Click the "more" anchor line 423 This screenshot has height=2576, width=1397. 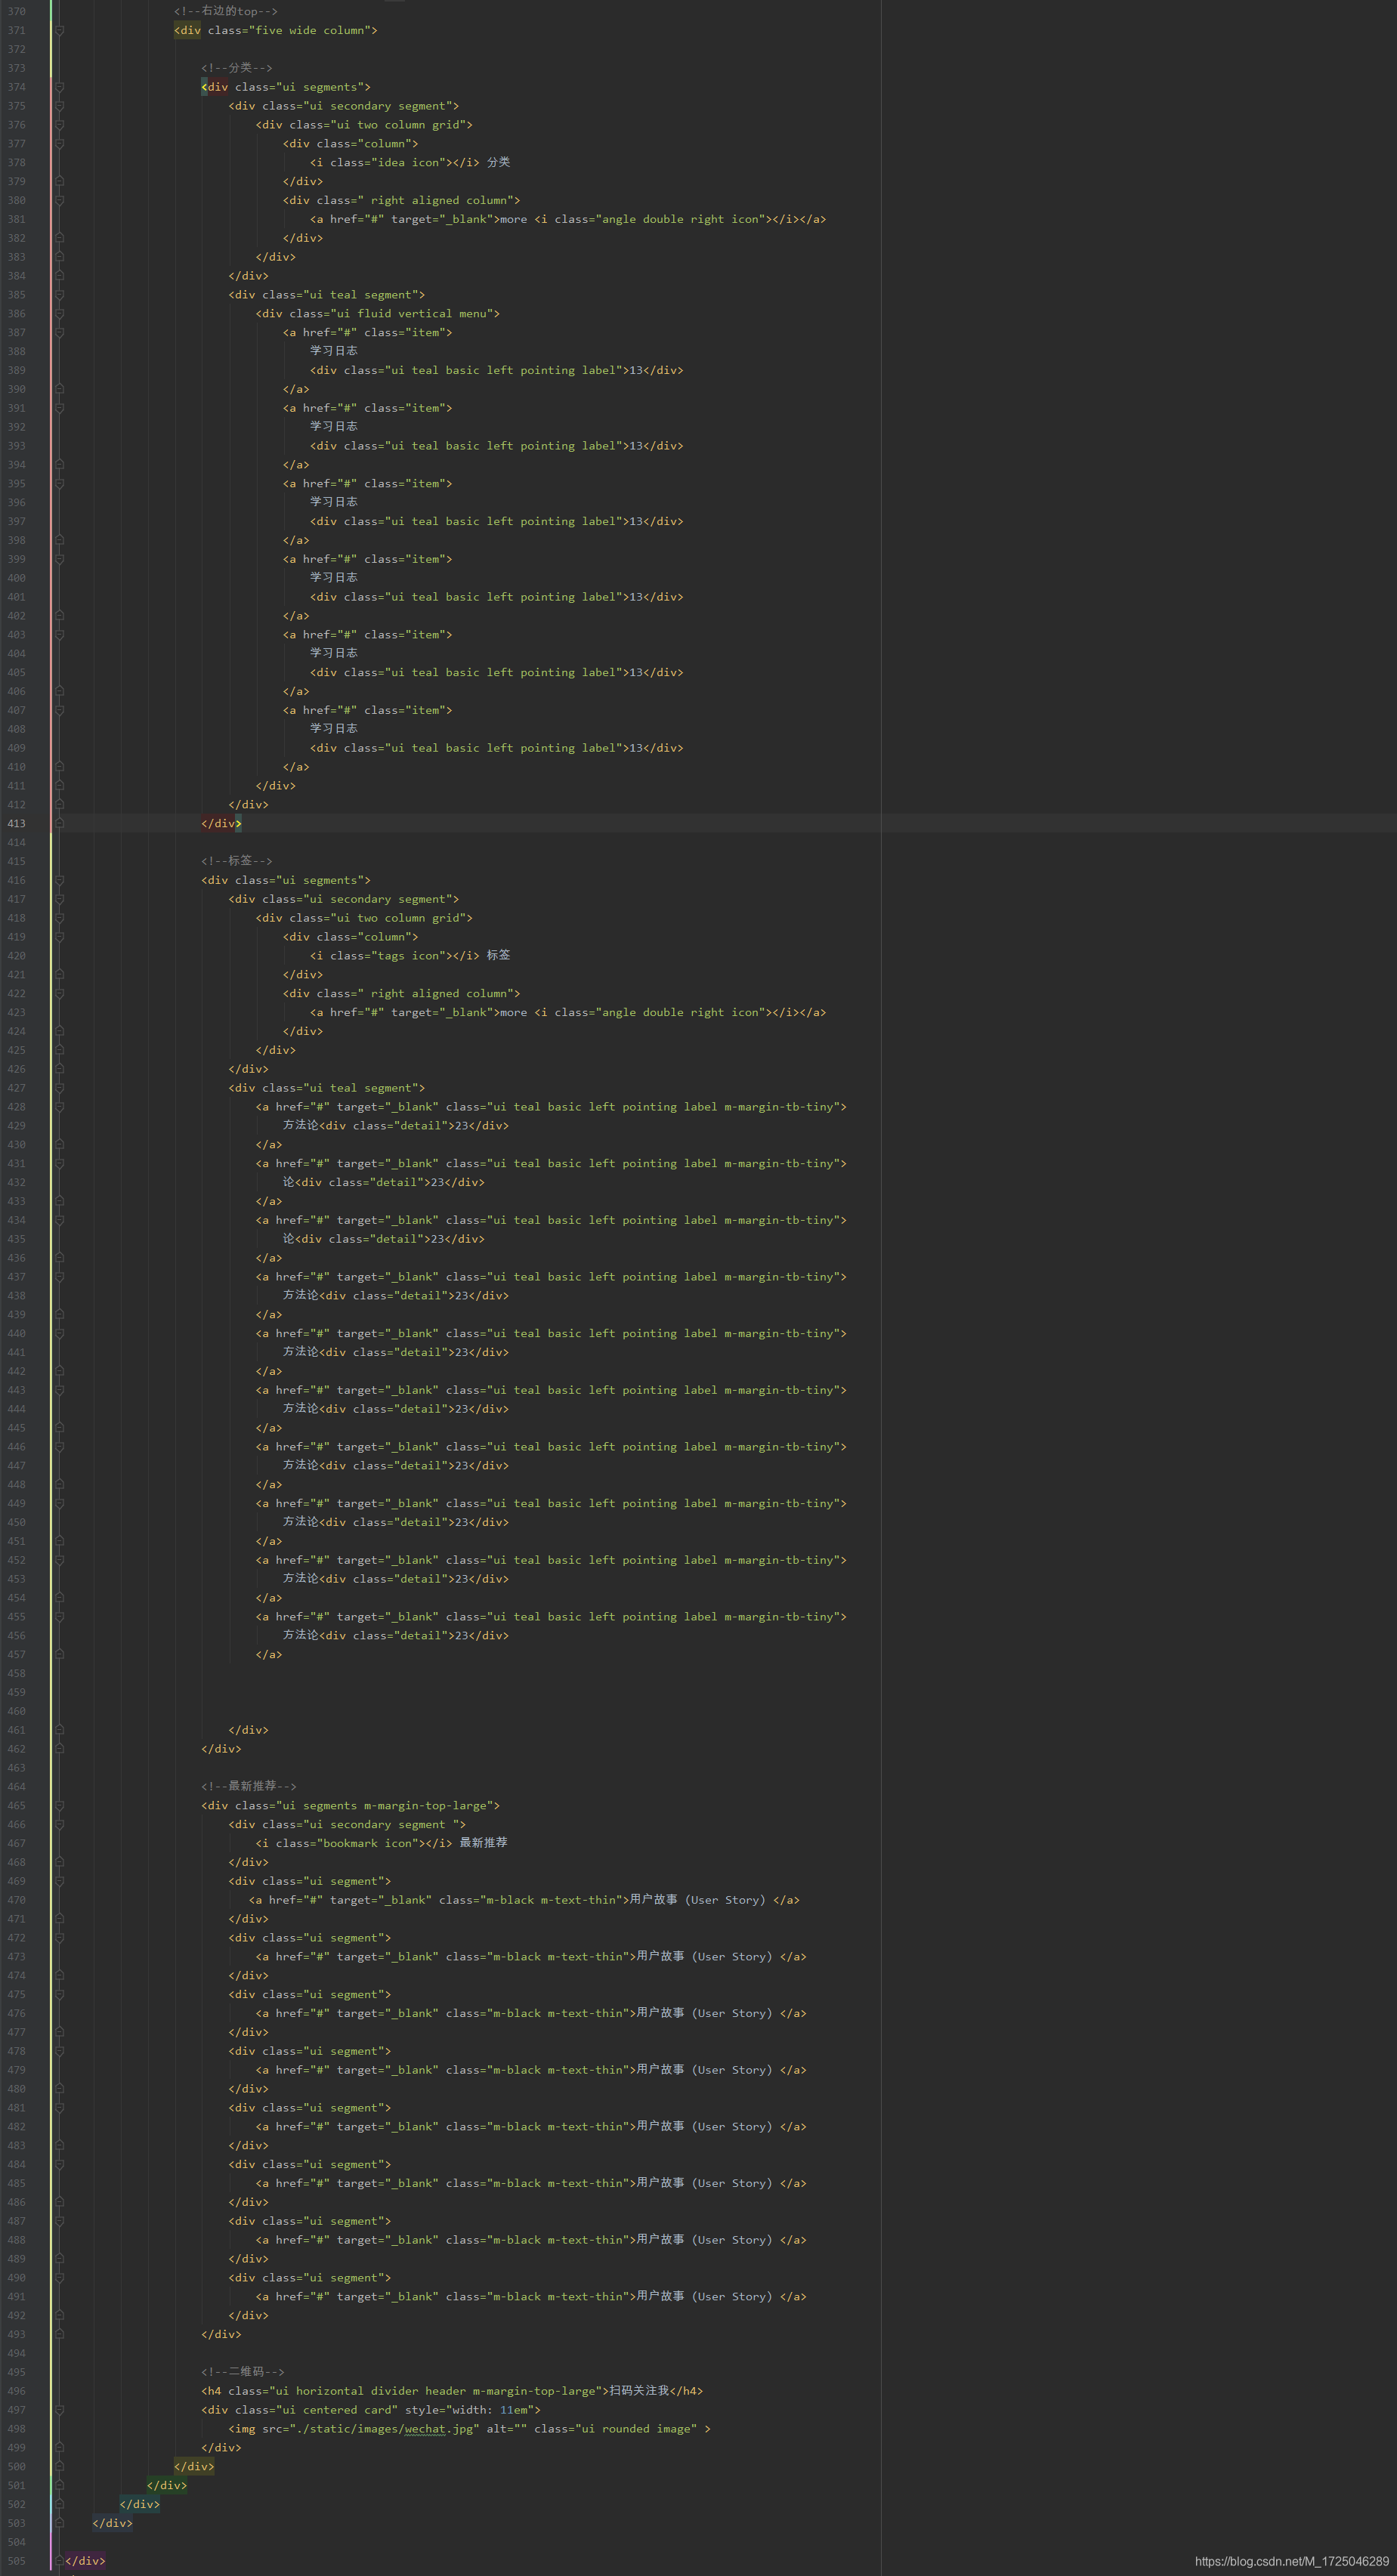(x=568, y=1013)
